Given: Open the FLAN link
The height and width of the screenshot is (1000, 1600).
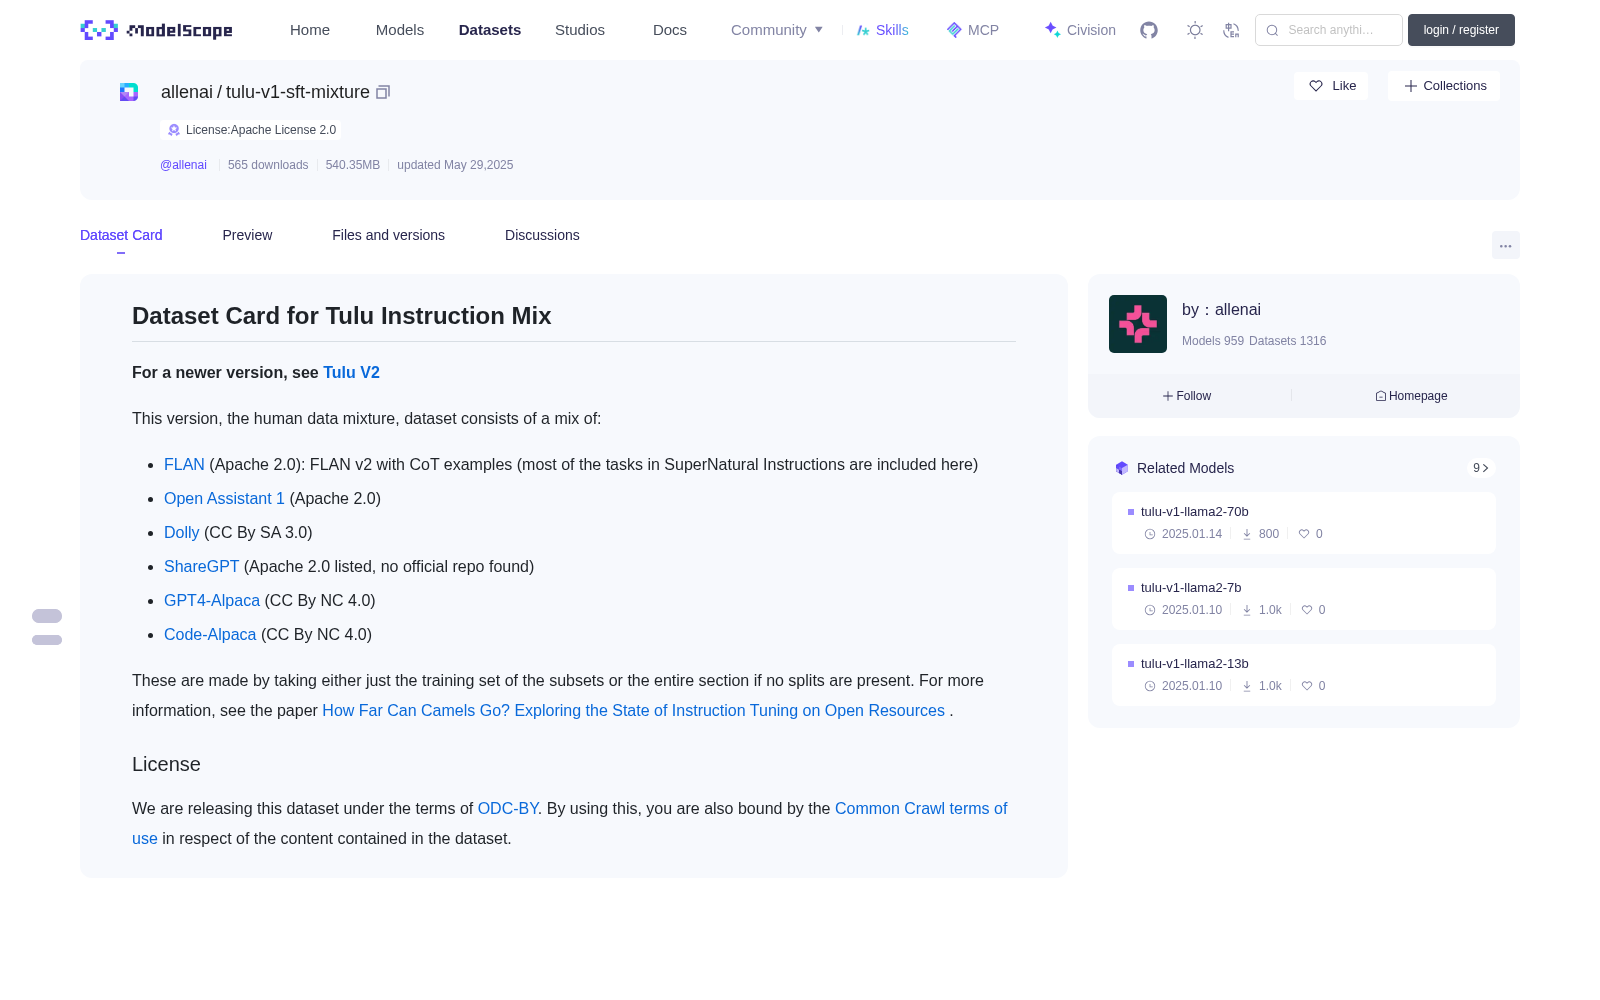Looking at the screenshot, I should [184, 465].
